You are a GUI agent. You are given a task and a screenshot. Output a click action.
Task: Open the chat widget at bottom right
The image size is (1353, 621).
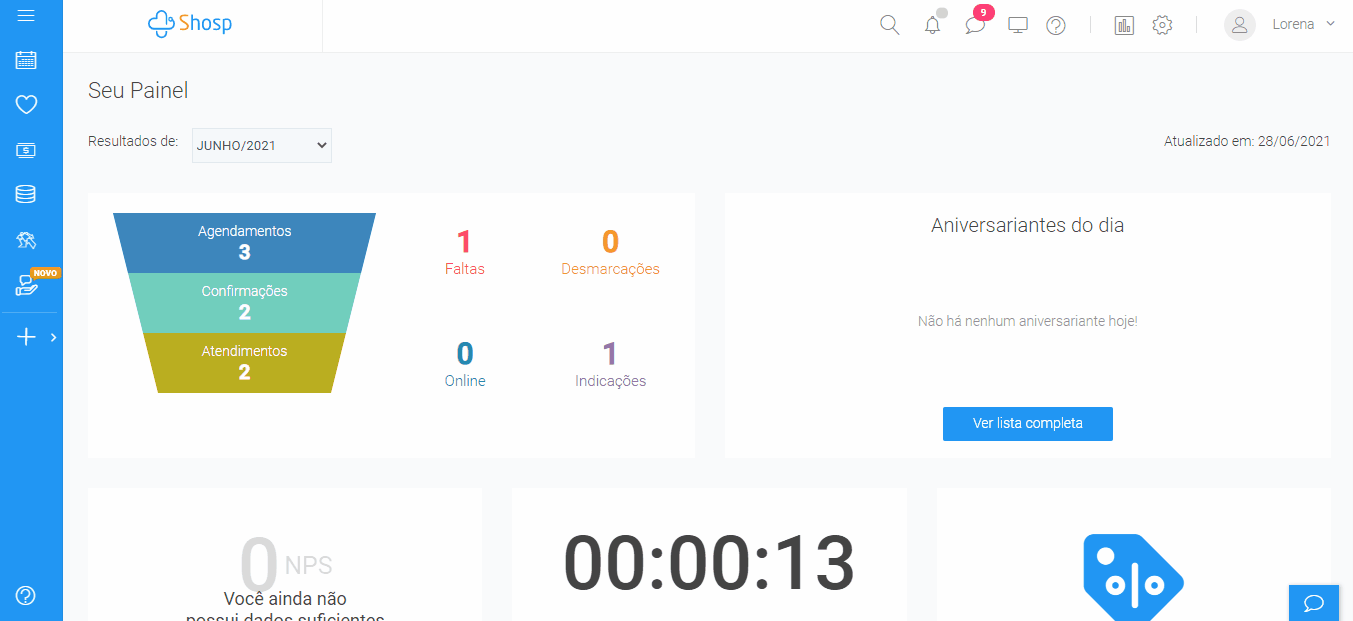coord(1314,602)
